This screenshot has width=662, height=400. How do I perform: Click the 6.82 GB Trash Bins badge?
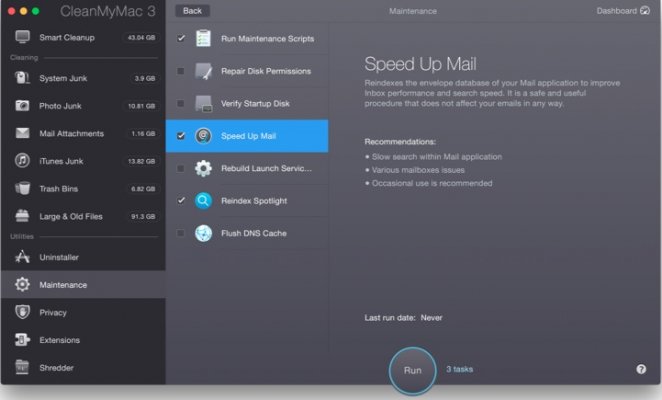(143, 188)
